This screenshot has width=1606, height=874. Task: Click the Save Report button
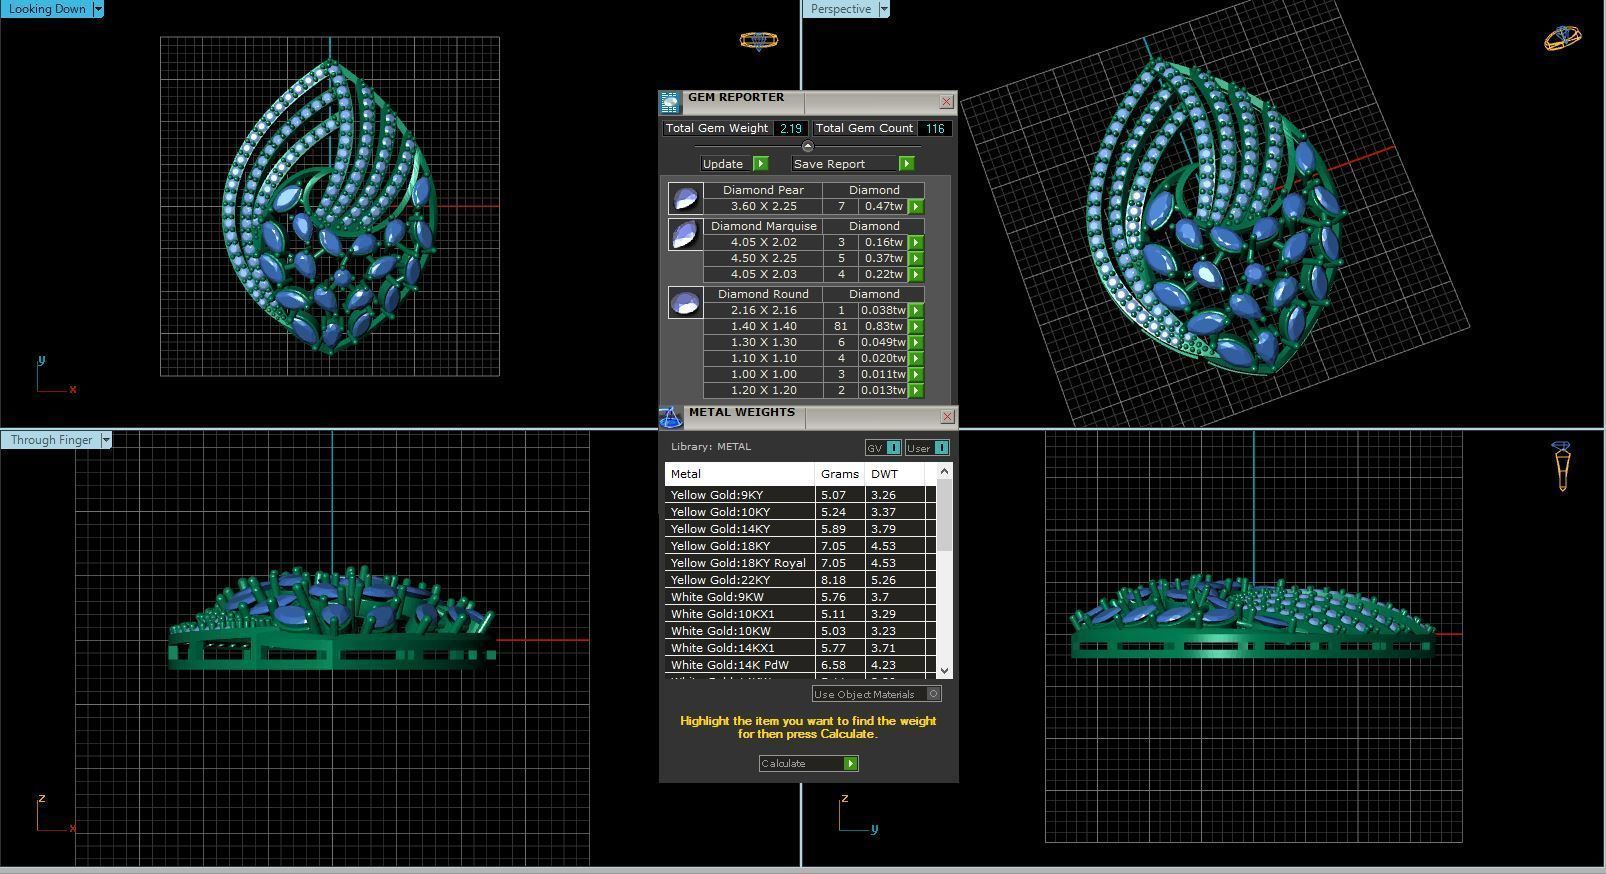click(852, 163)
